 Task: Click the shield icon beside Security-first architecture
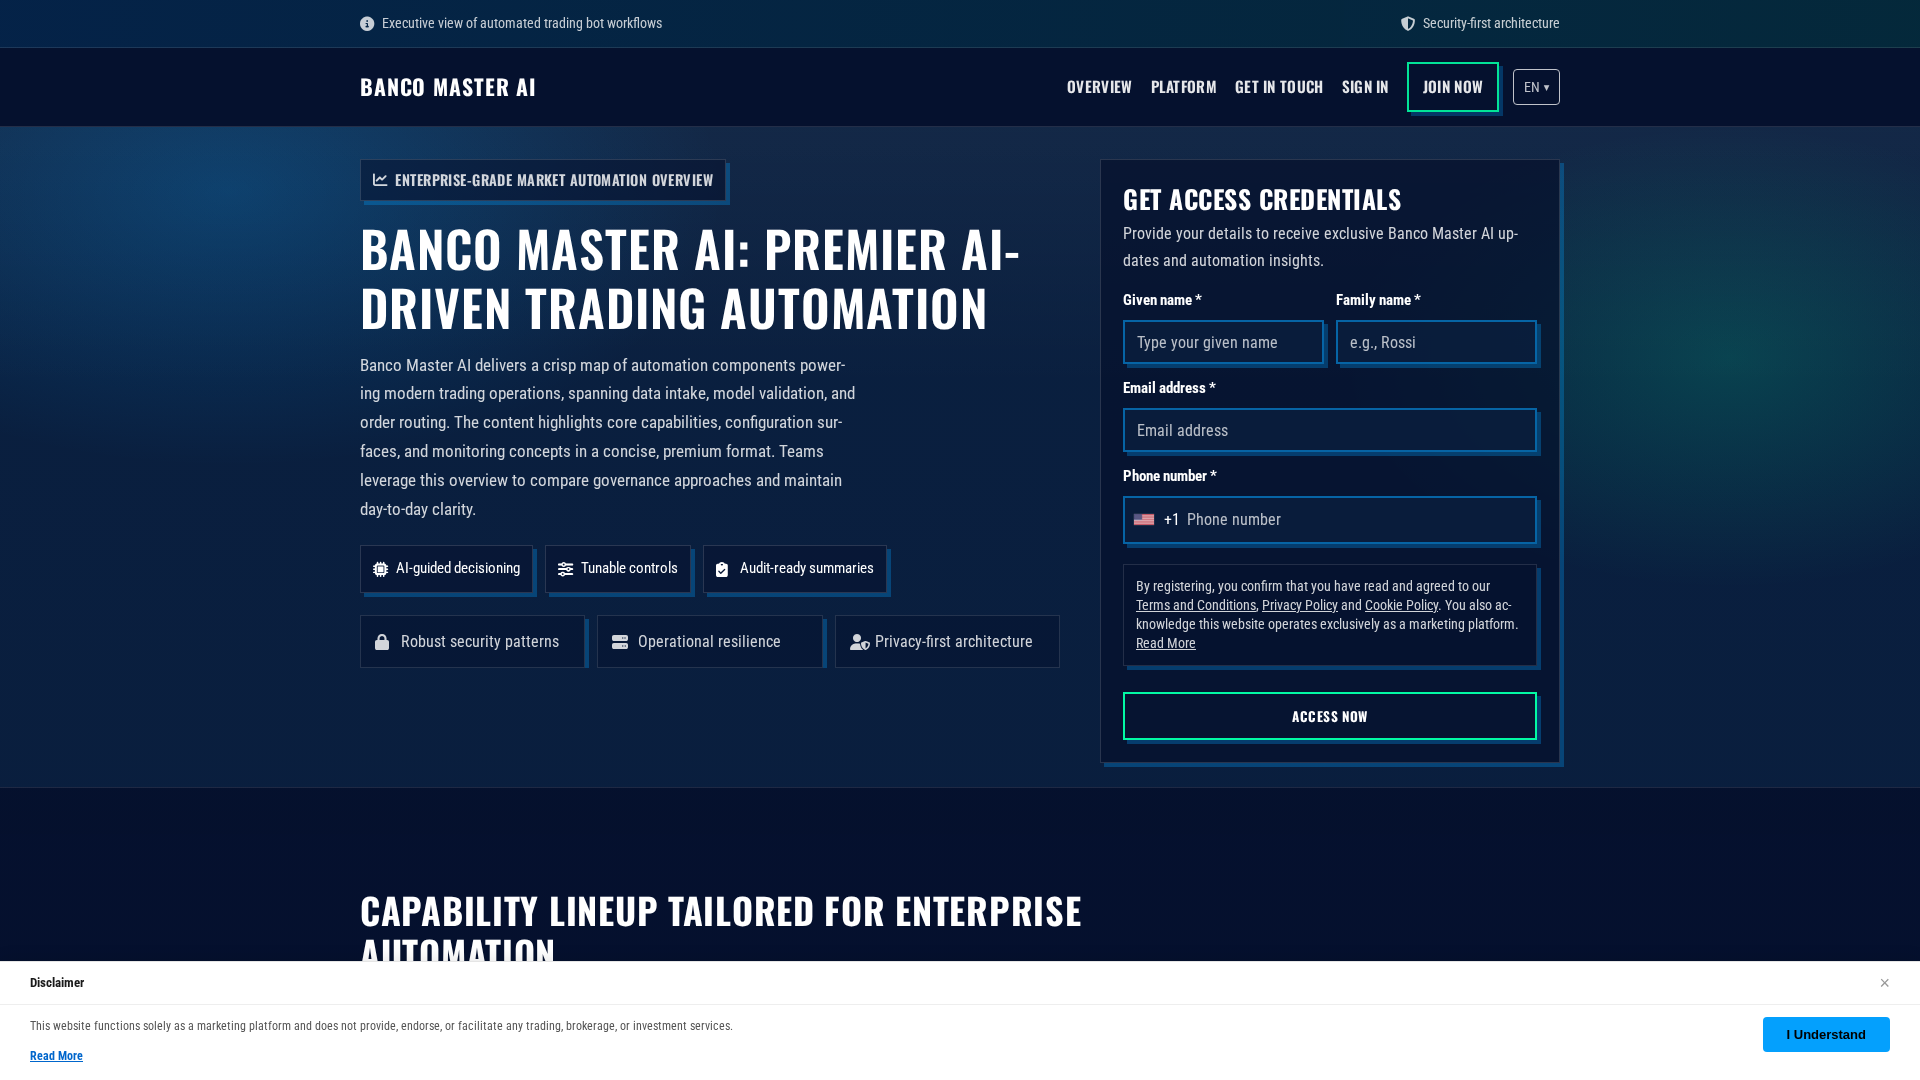tap(1408, 24)
